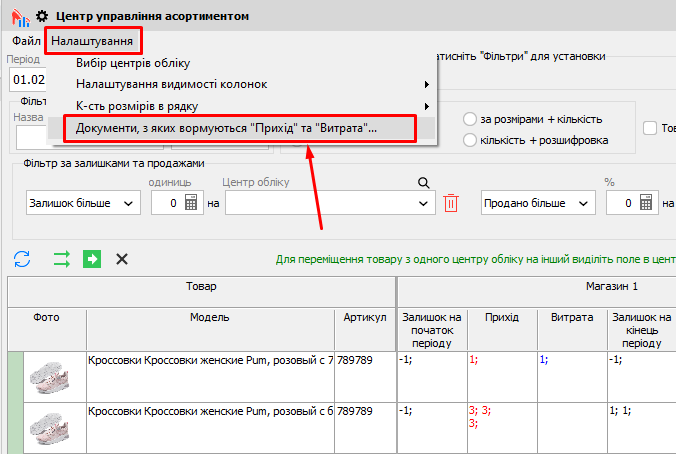Click the 'Артикул' column header
This screenshot has width=676, height=454.
click(364, 317)
